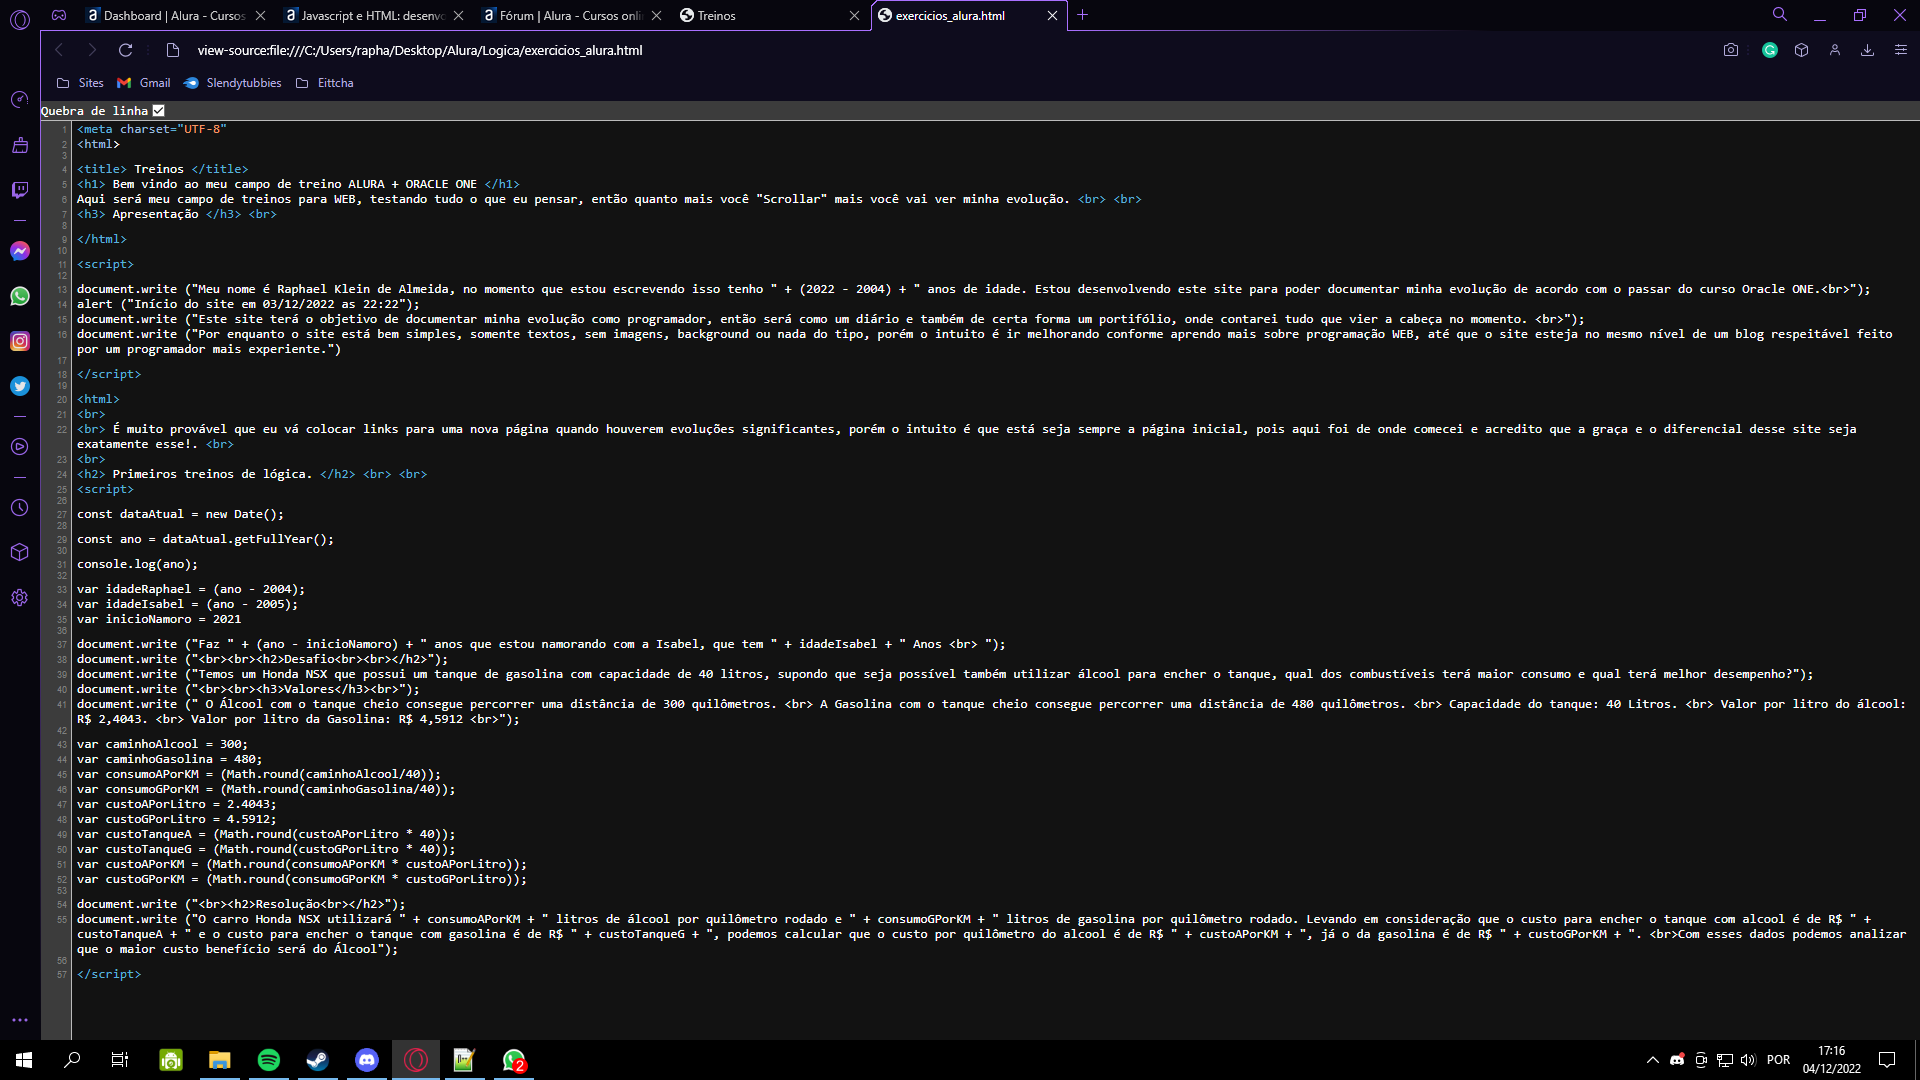Open Spotify from the taskbar

point(269,1060)
